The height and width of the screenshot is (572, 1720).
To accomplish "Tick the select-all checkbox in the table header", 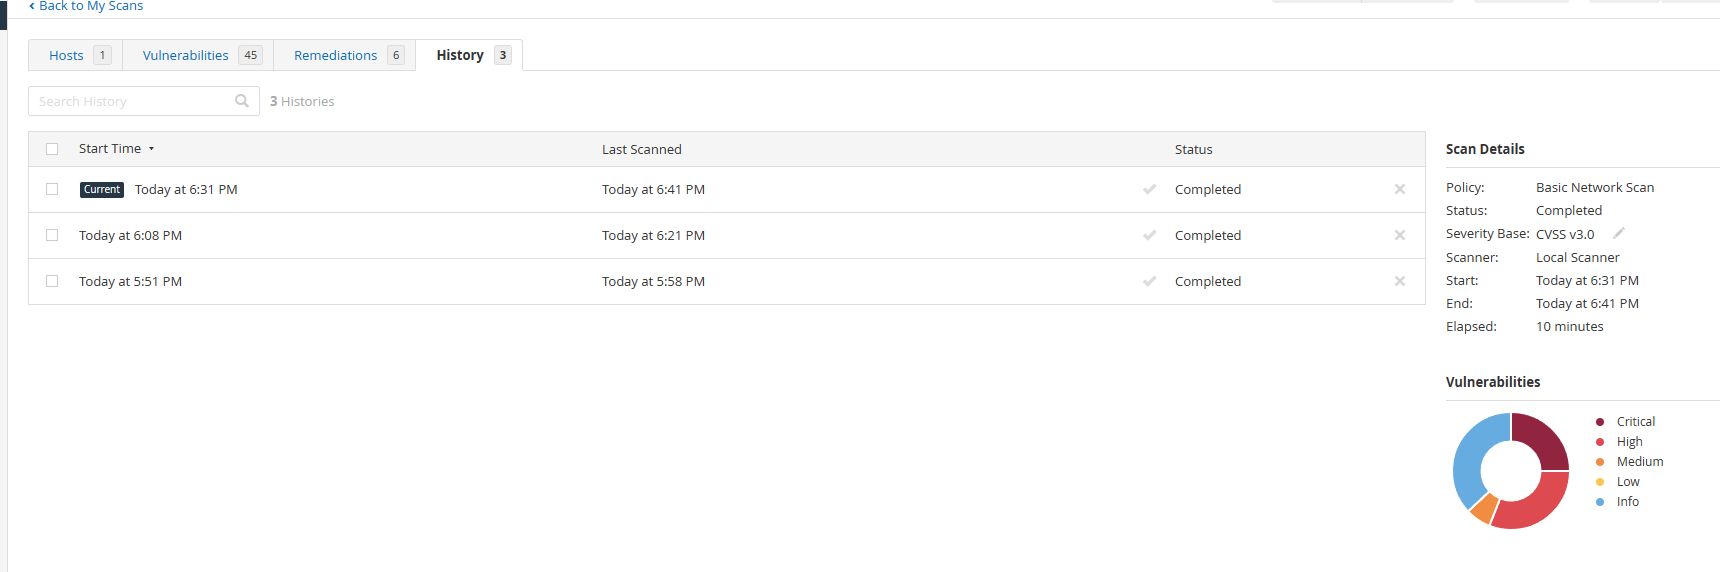I will (52, 149).
